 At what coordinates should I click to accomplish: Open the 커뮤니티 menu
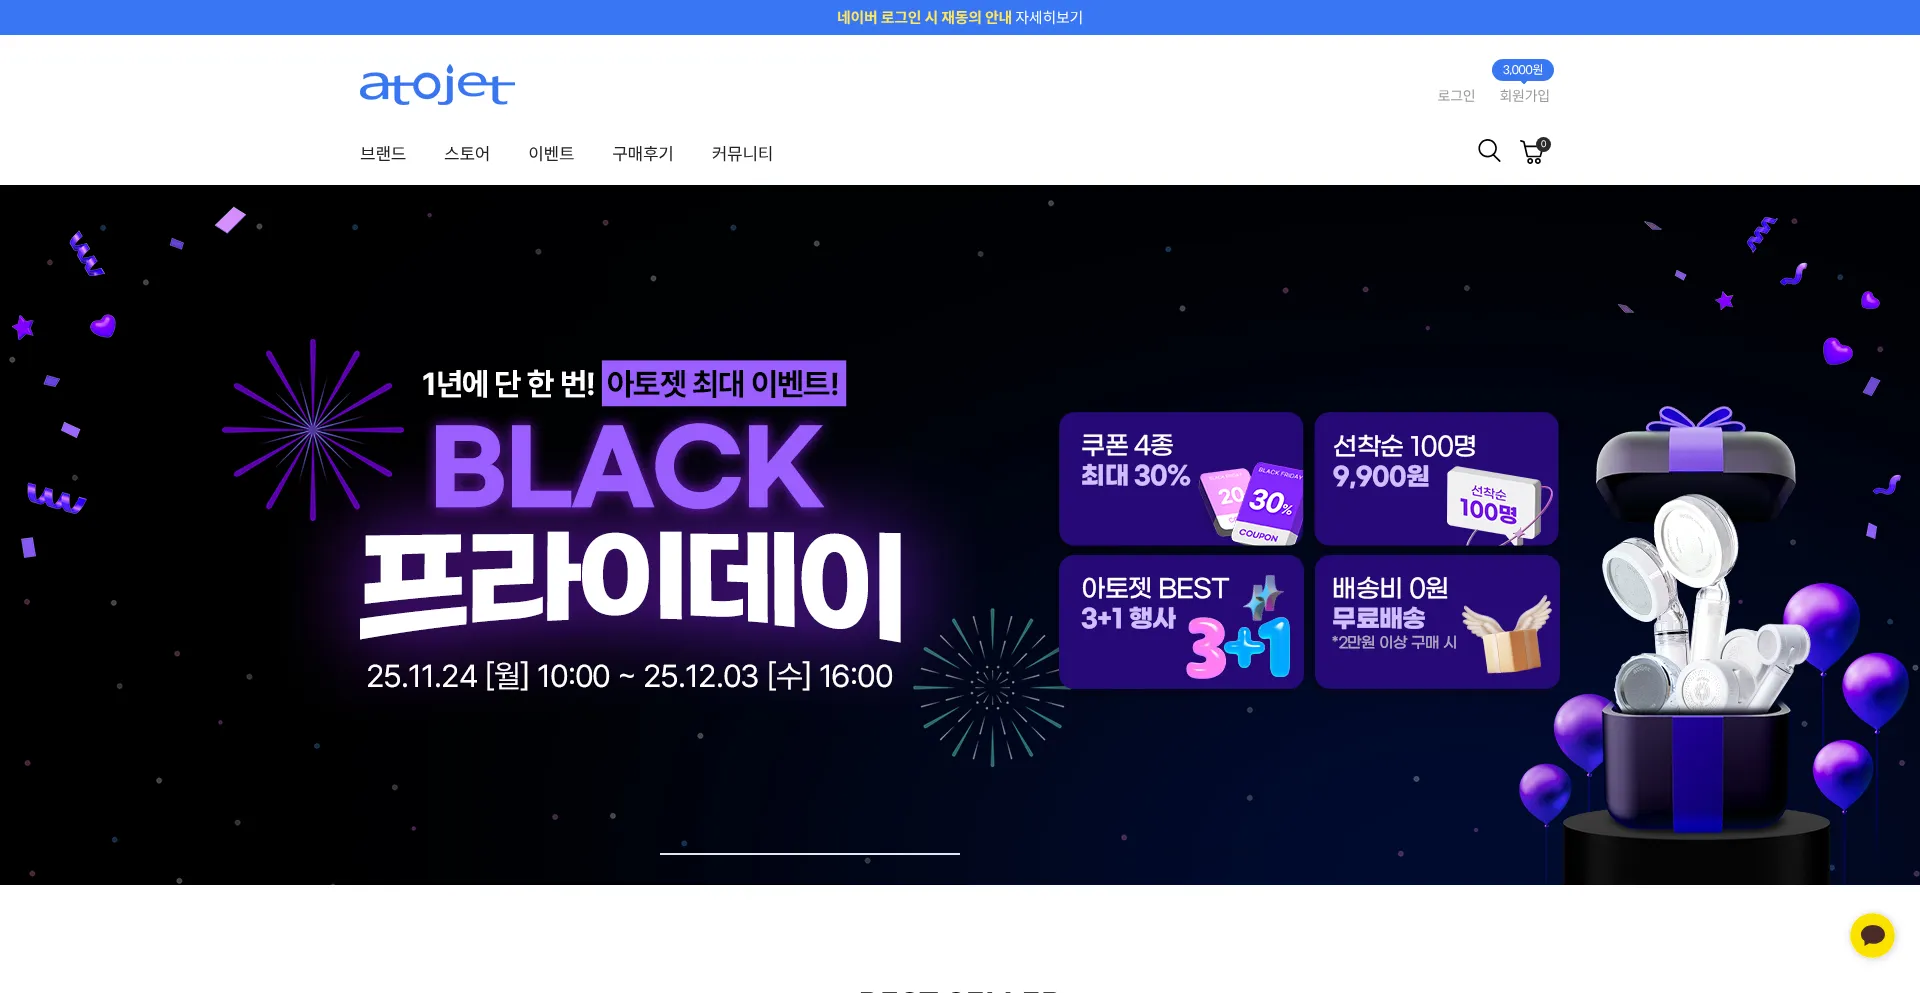[742, 153]
